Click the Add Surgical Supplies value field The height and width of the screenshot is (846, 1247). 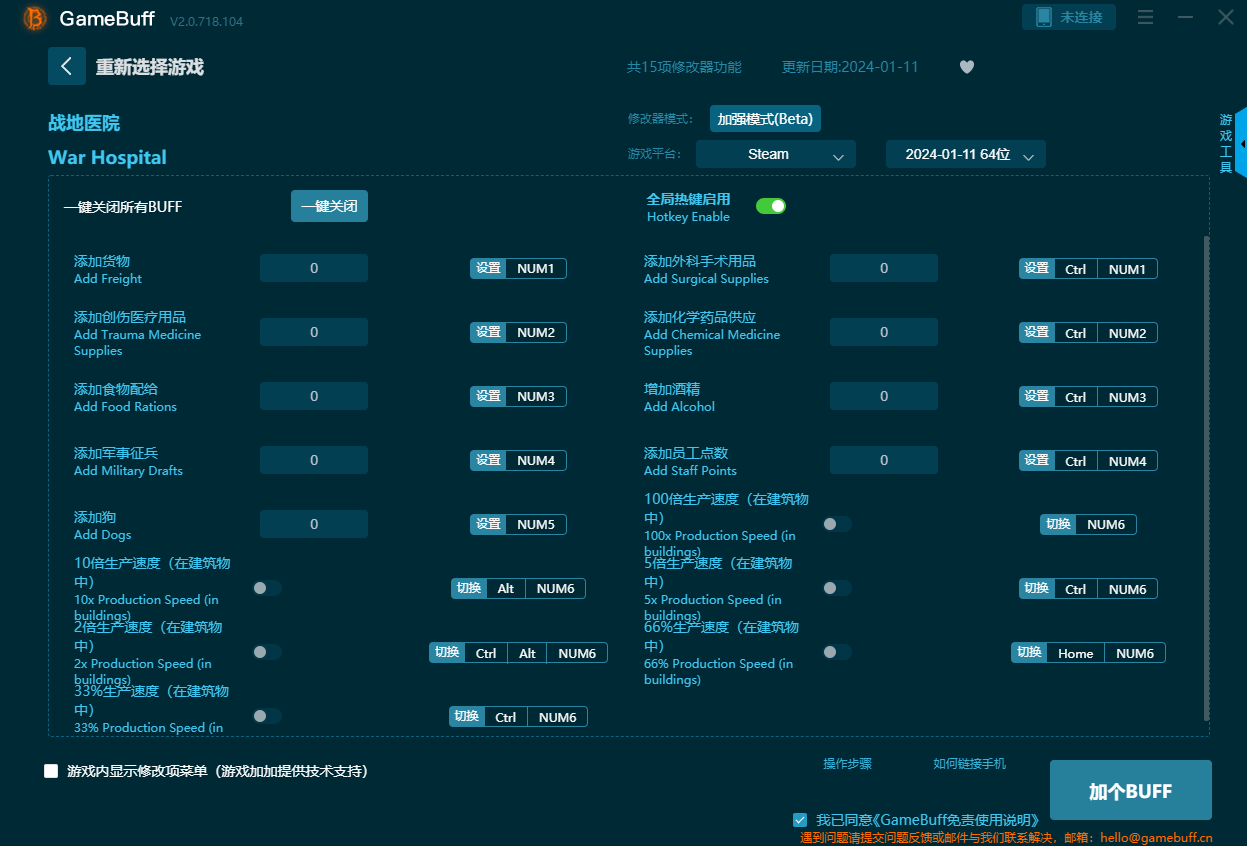point(884,268)
